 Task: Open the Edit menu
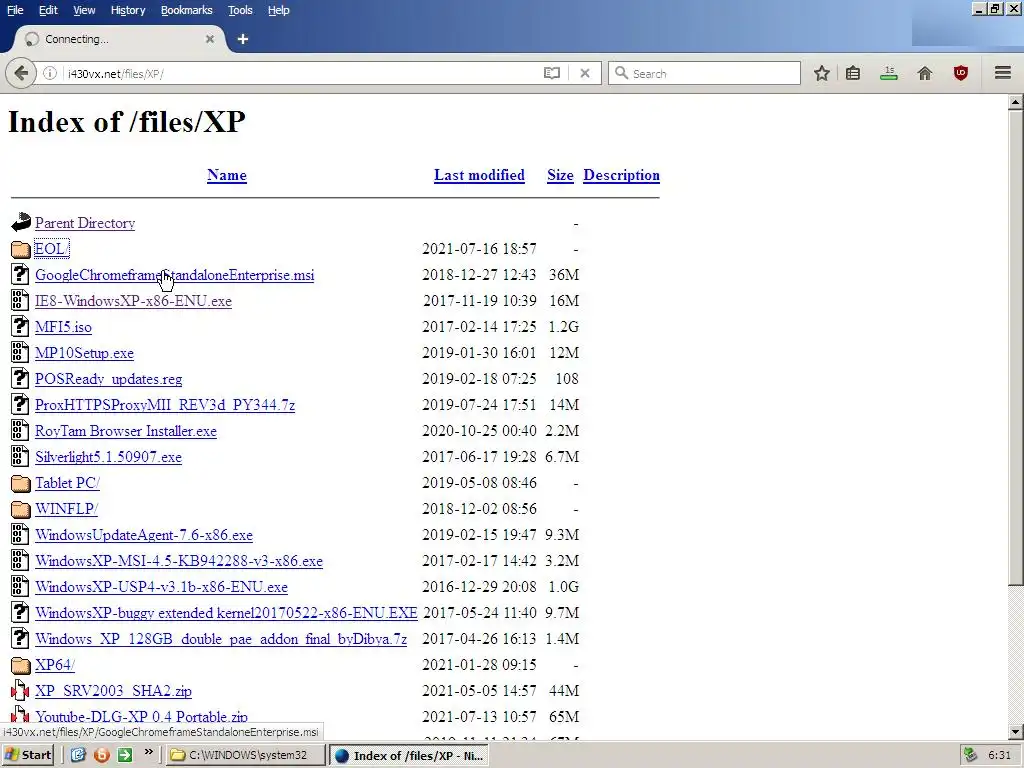click(x=48, y=10)
